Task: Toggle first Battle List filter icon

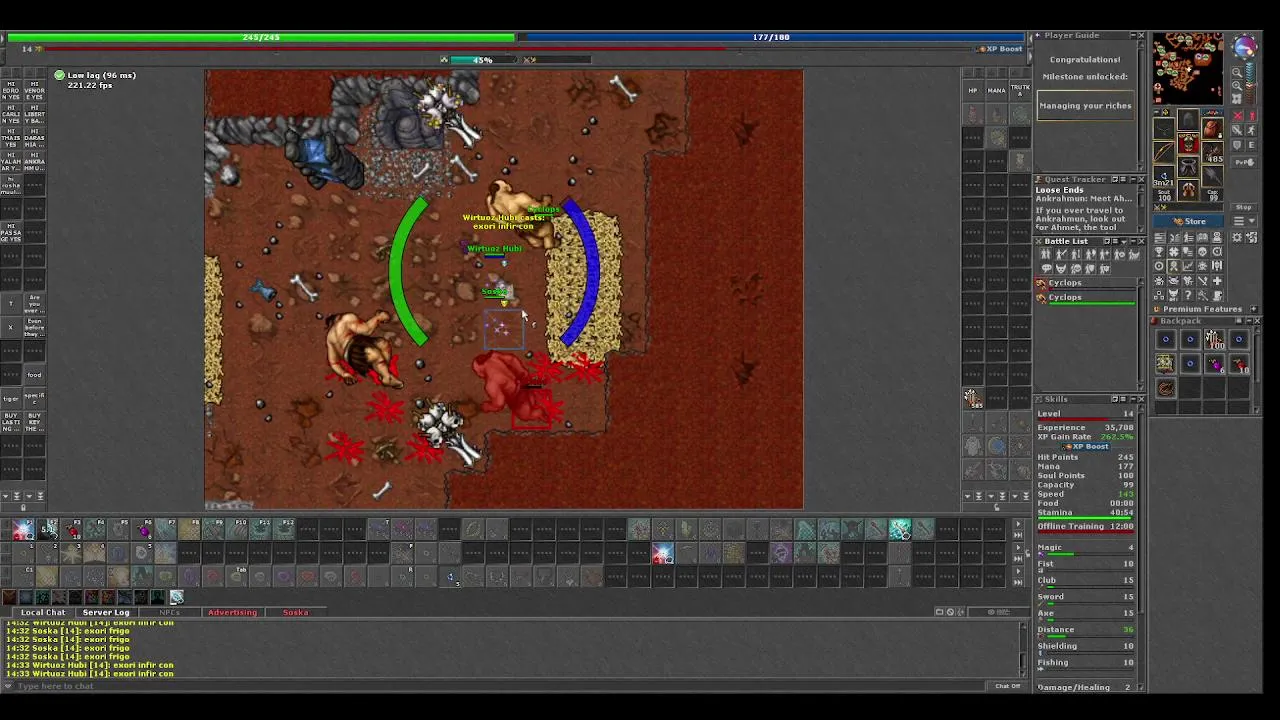Action: click(1046, 254)
